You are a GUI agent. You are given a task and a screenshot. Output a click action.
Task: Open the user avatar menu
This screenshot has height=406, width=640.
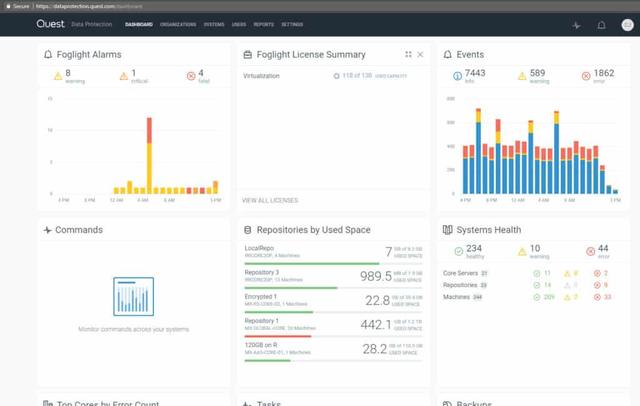point(627,25)
